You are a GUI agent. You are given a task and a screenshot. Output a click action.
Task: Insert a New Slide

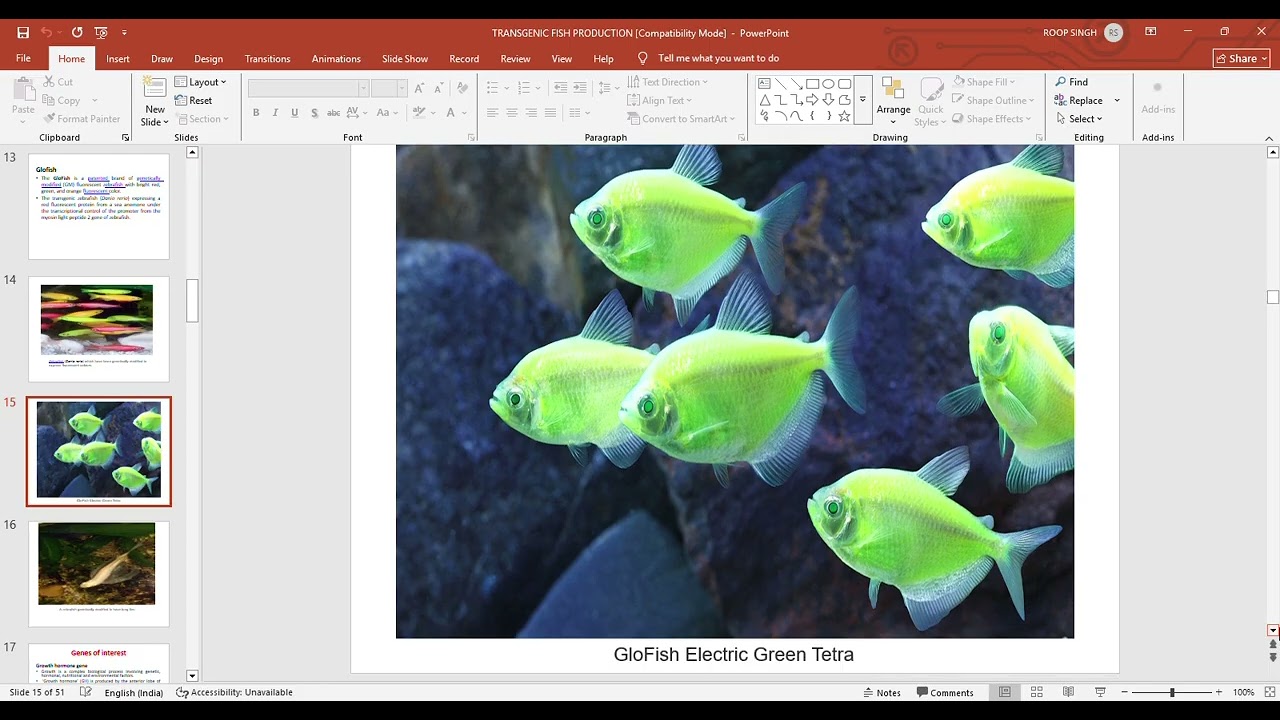click(x=154, y=101)
